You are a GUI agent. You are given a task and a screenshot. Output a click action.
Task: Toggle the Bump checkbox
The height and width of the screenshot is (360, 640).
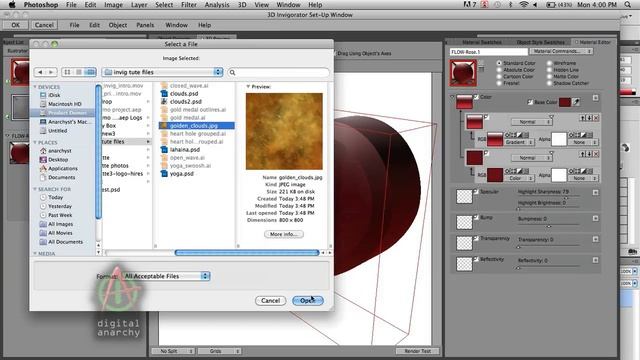tap(476, 217)
